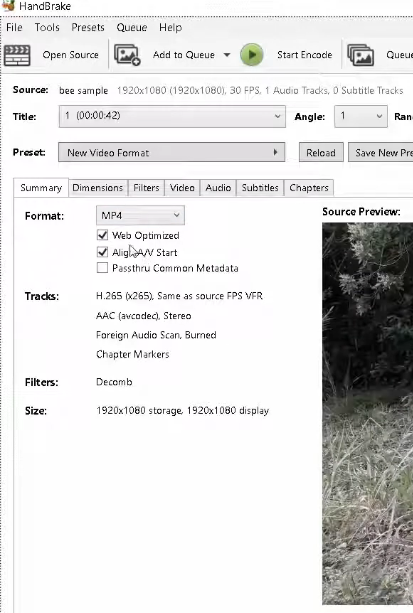The height and width of the screenshot is (613, 413).
Task: Open the Tools menu
Action: (47, 27)
